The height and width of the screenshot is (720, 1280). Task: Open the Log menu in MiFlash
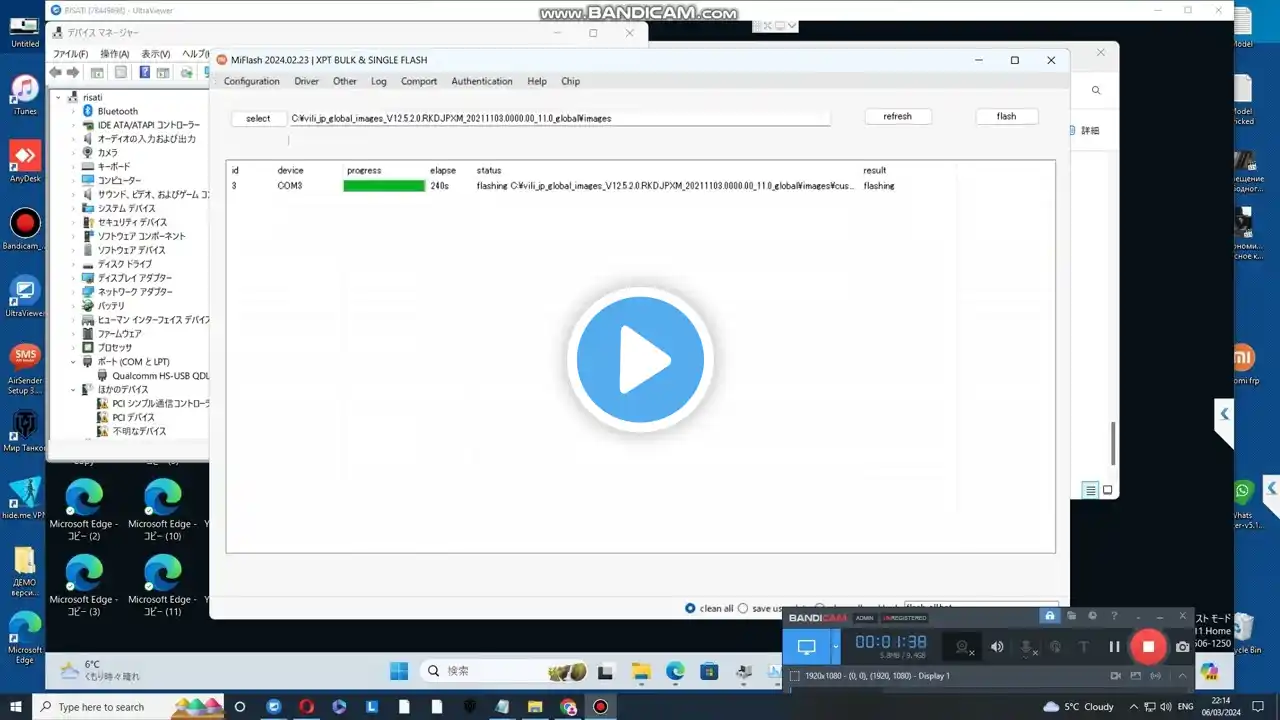pyautogui.click(x=379, y=81)
